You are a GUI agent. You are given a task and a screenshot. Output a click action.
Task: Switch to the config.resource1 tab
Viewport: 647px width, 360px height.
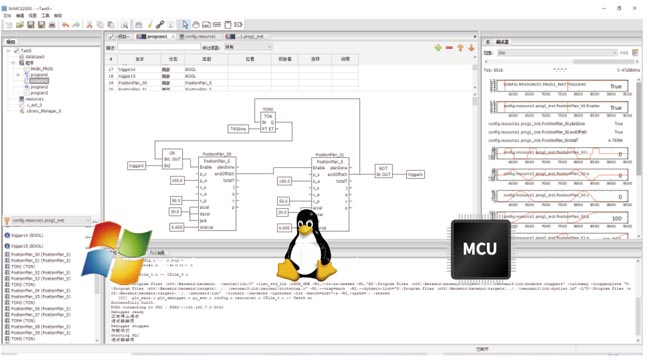tap(198, 37)
